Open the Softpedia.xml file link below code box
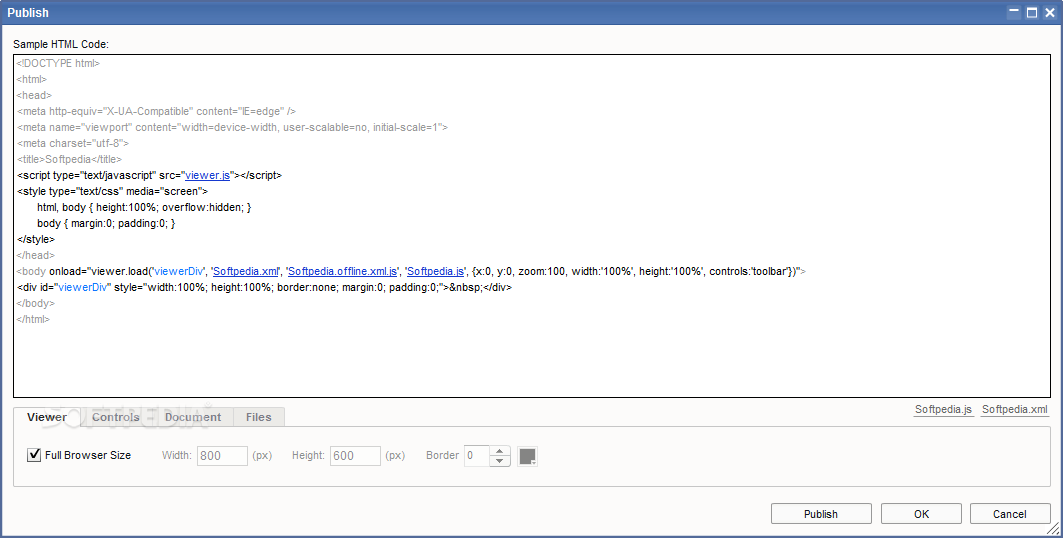 pyautogui.click(x=1014, y=409)
